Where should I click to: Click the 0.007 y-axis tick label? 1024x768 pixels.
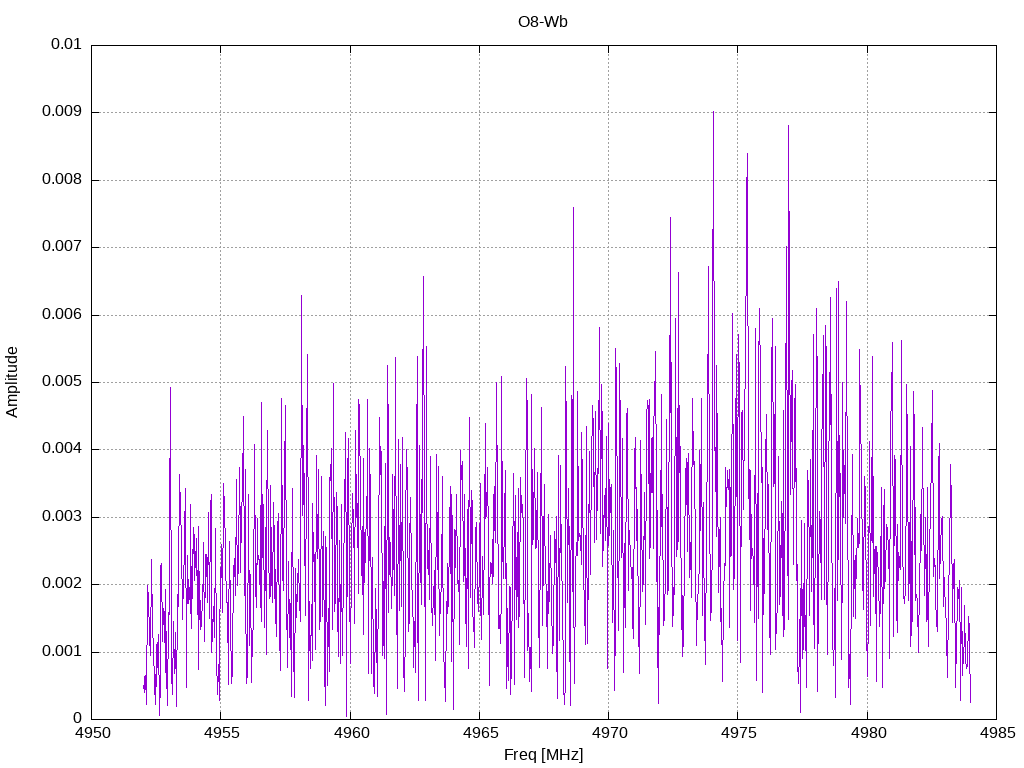click(62, 247)
